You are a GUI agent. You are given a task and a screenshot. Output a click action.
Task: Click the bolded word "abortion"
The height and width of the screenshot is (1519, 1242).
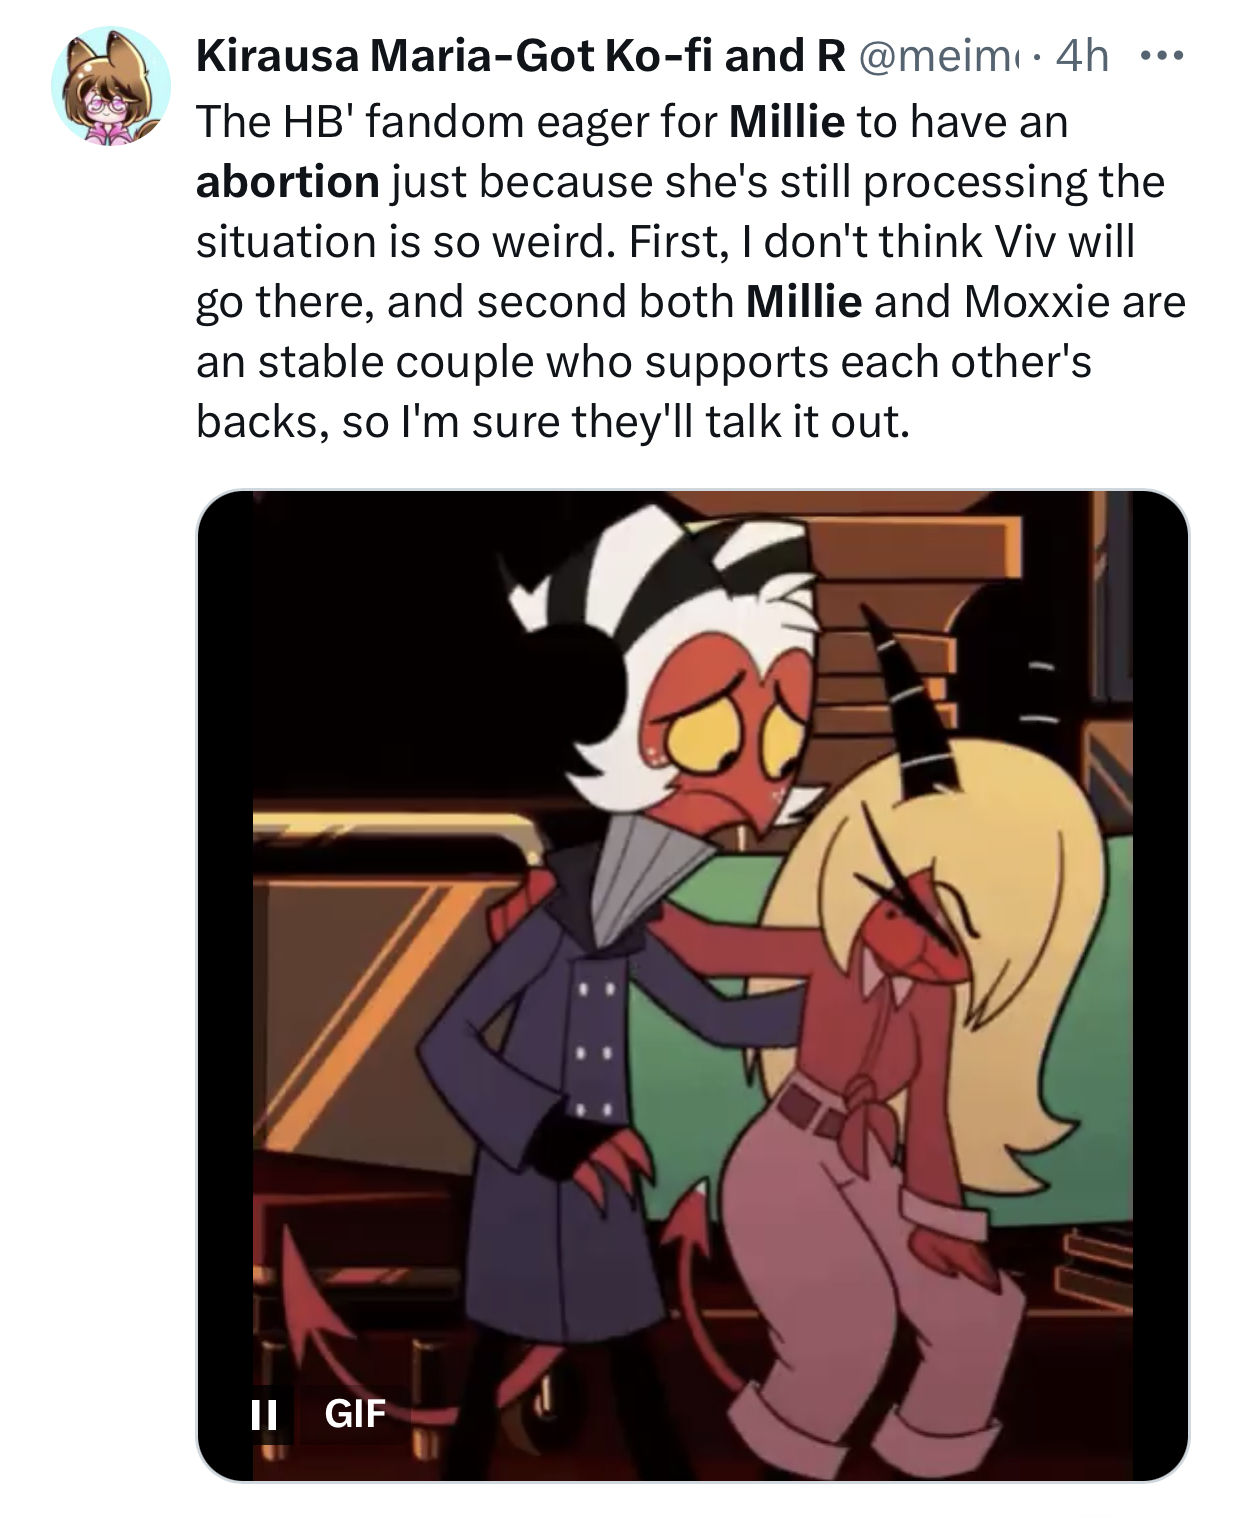point(288,181)
